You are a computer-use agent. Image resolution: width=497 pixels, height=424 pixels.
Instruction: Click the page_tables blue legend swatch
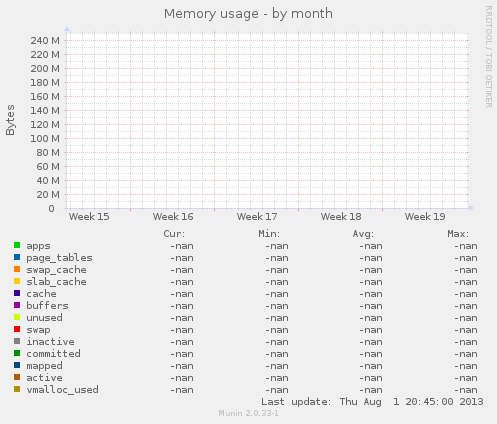point(17,257)
